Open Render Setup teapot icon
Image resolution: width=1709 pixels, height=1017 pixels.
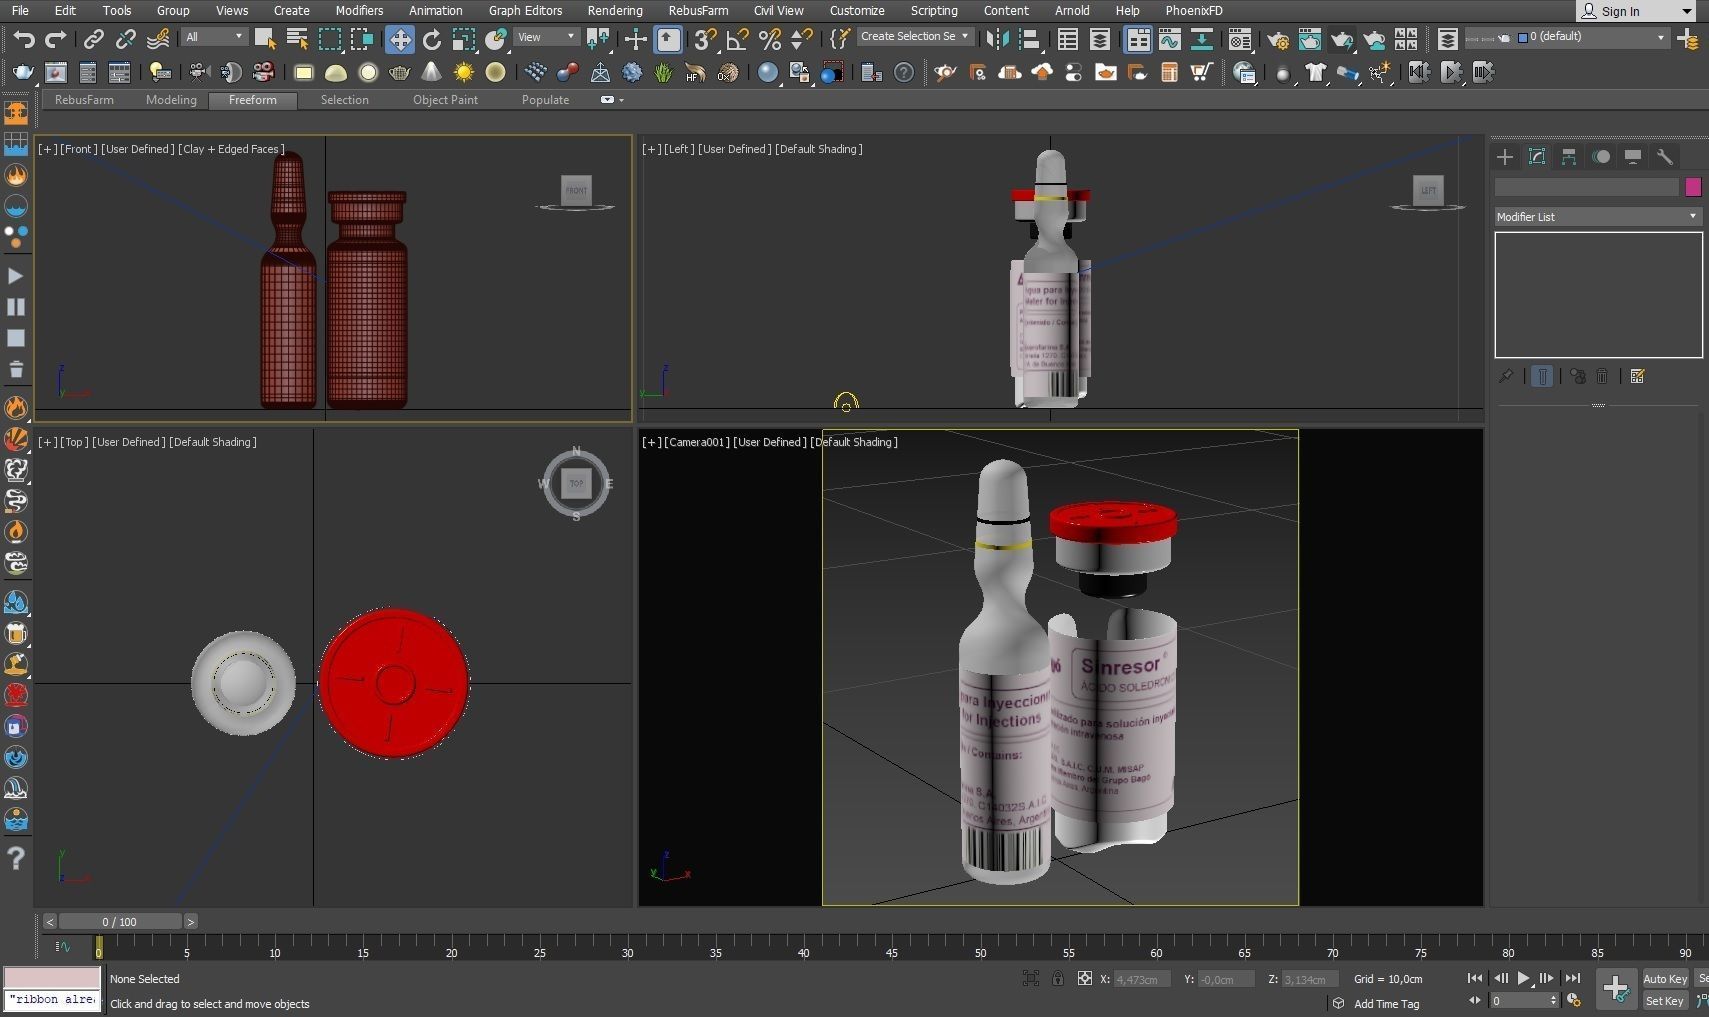[x=1278, y=39]
